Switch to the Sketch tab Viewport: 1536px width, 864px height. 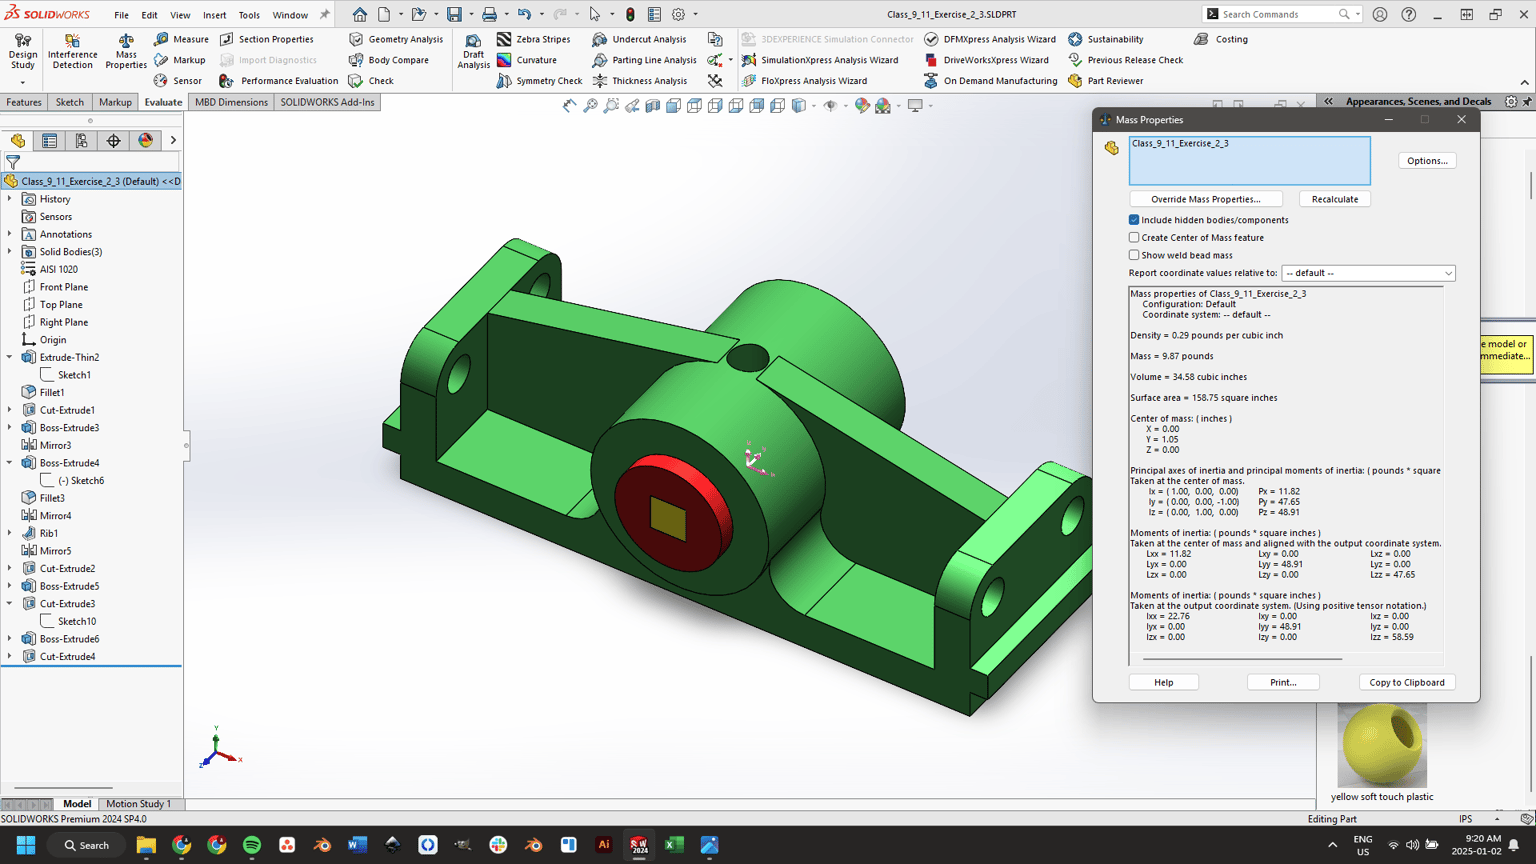click(70, 102)
